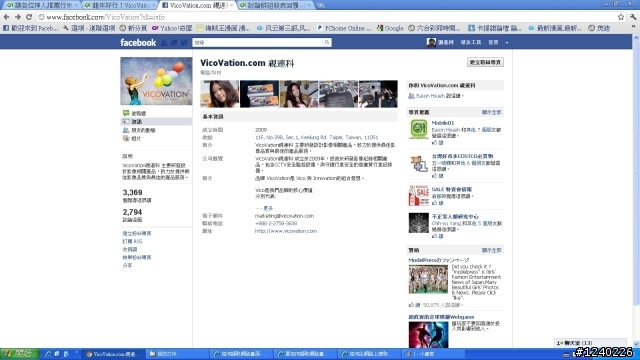640x360 pixels.
Task: Show all sponsored items via 顯示全部
Action: pyautogui.click(x=491, y=250)
